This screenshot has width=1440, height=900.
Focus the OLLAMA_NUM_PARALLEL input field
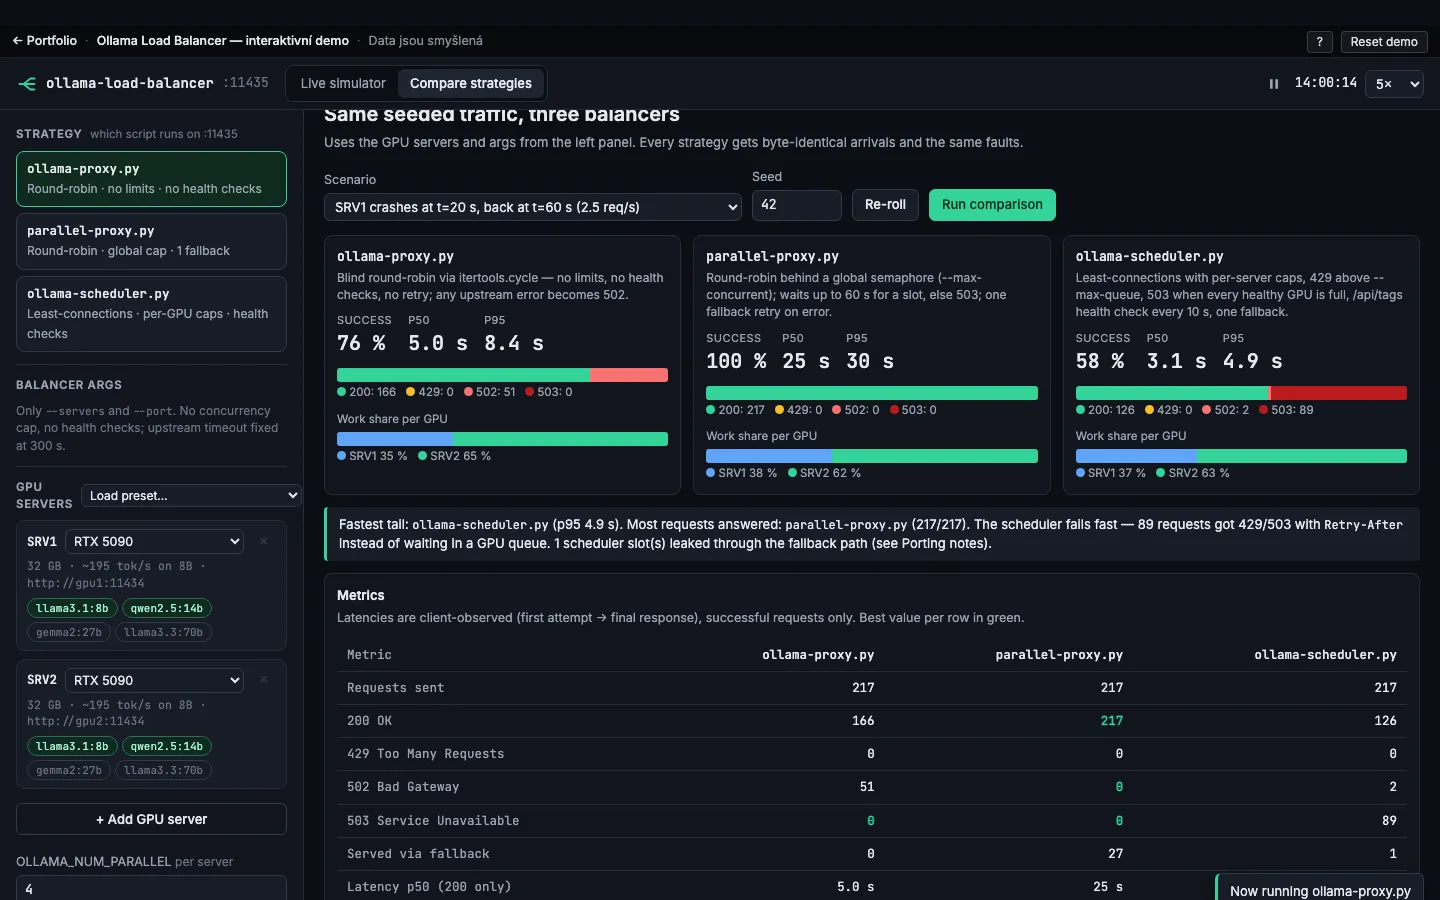151,888
